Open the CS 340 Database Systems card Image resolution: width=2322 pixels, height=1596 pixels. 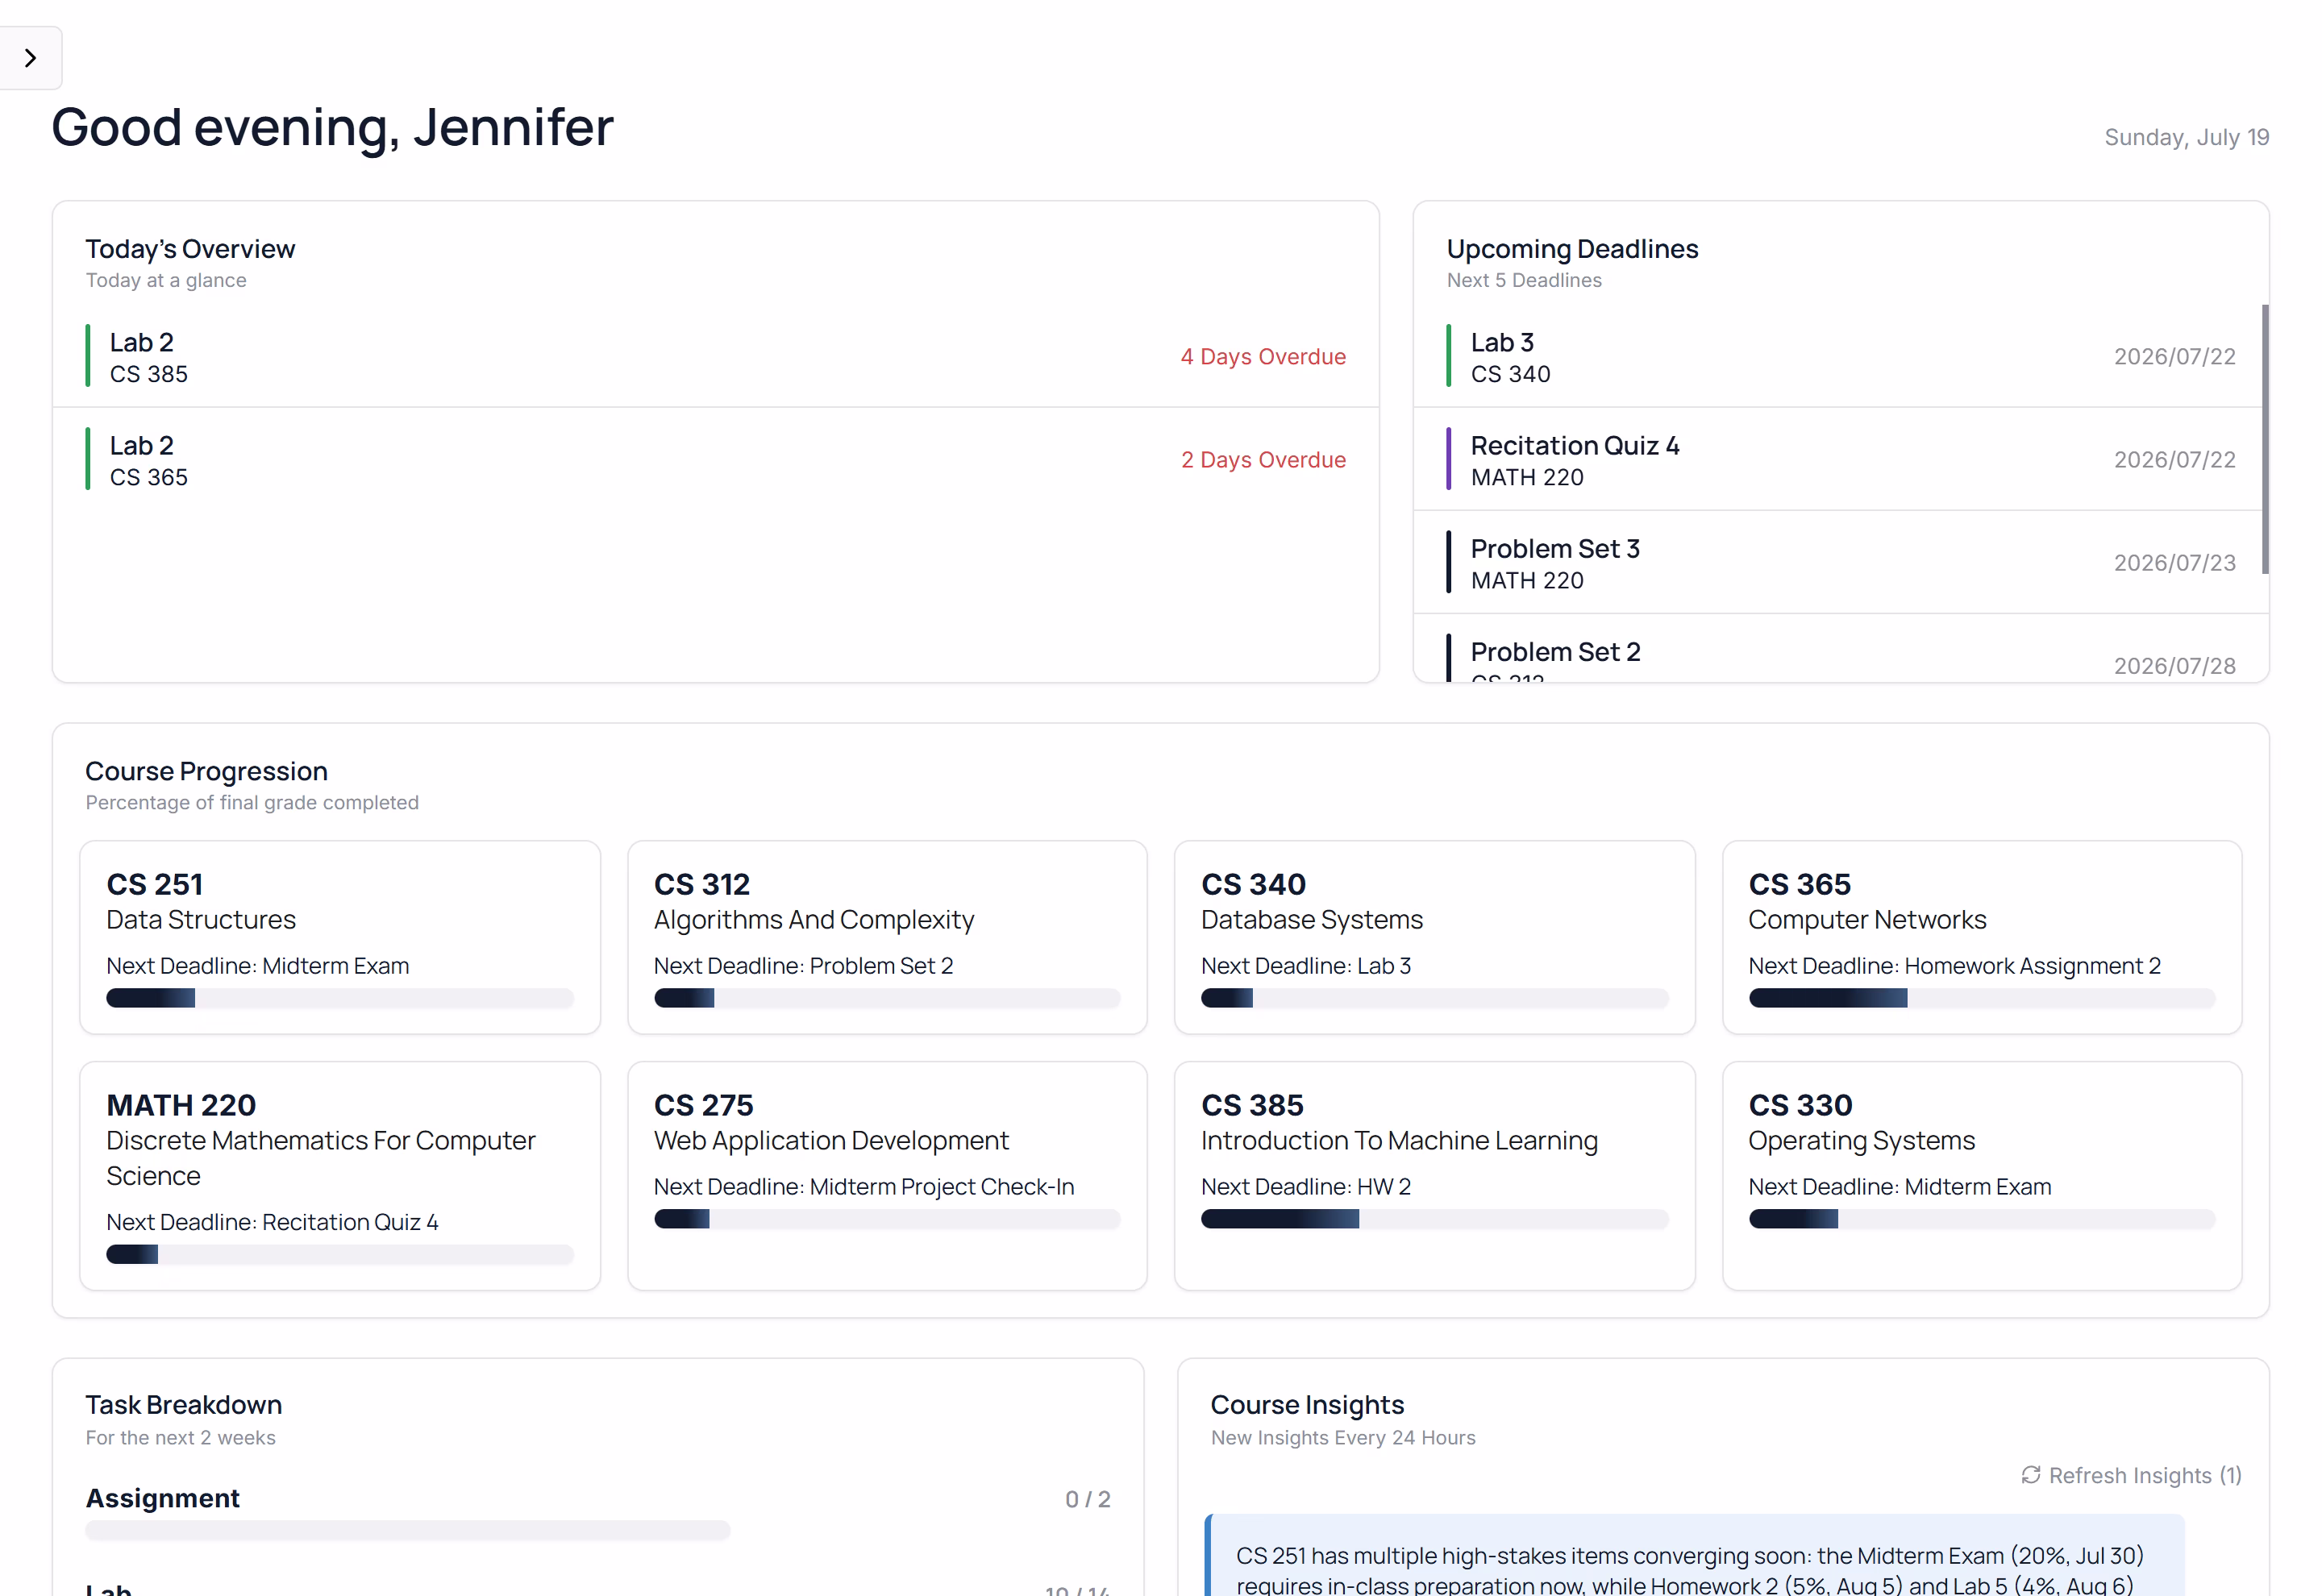point(1434,937)
